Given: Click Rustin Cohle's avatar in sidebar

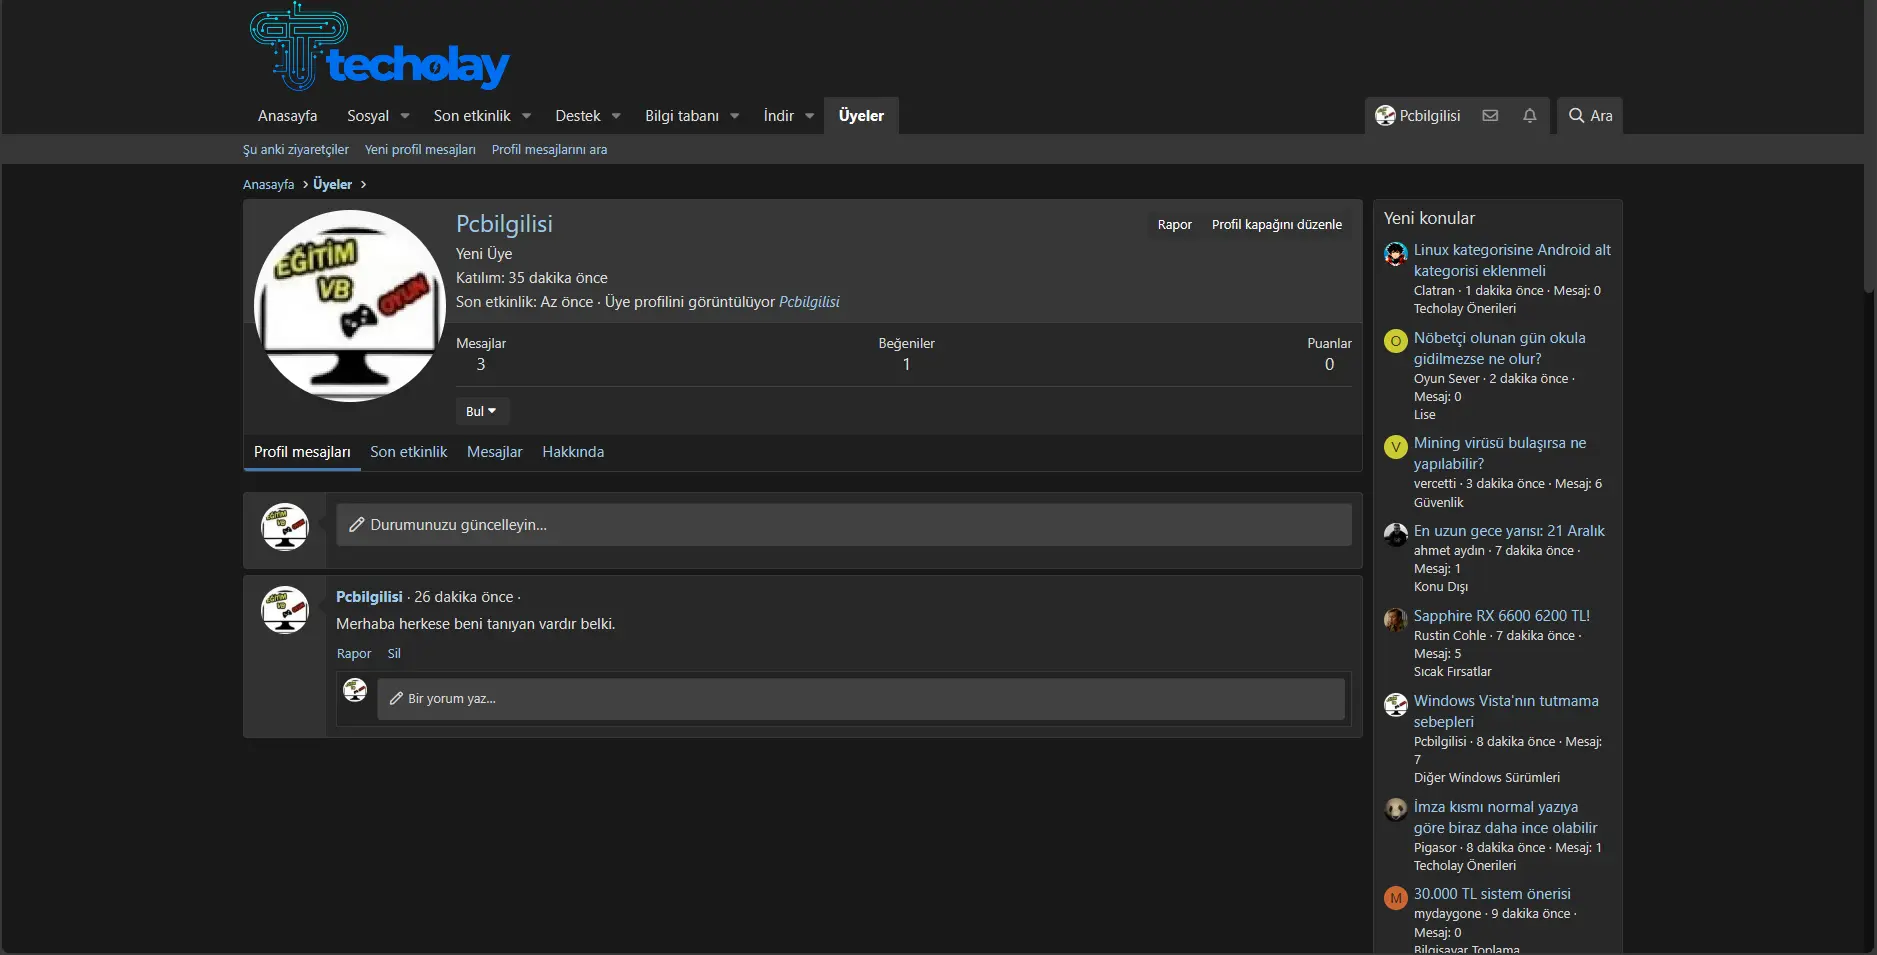Looking at the screenshot, I should pos(1395,619).
